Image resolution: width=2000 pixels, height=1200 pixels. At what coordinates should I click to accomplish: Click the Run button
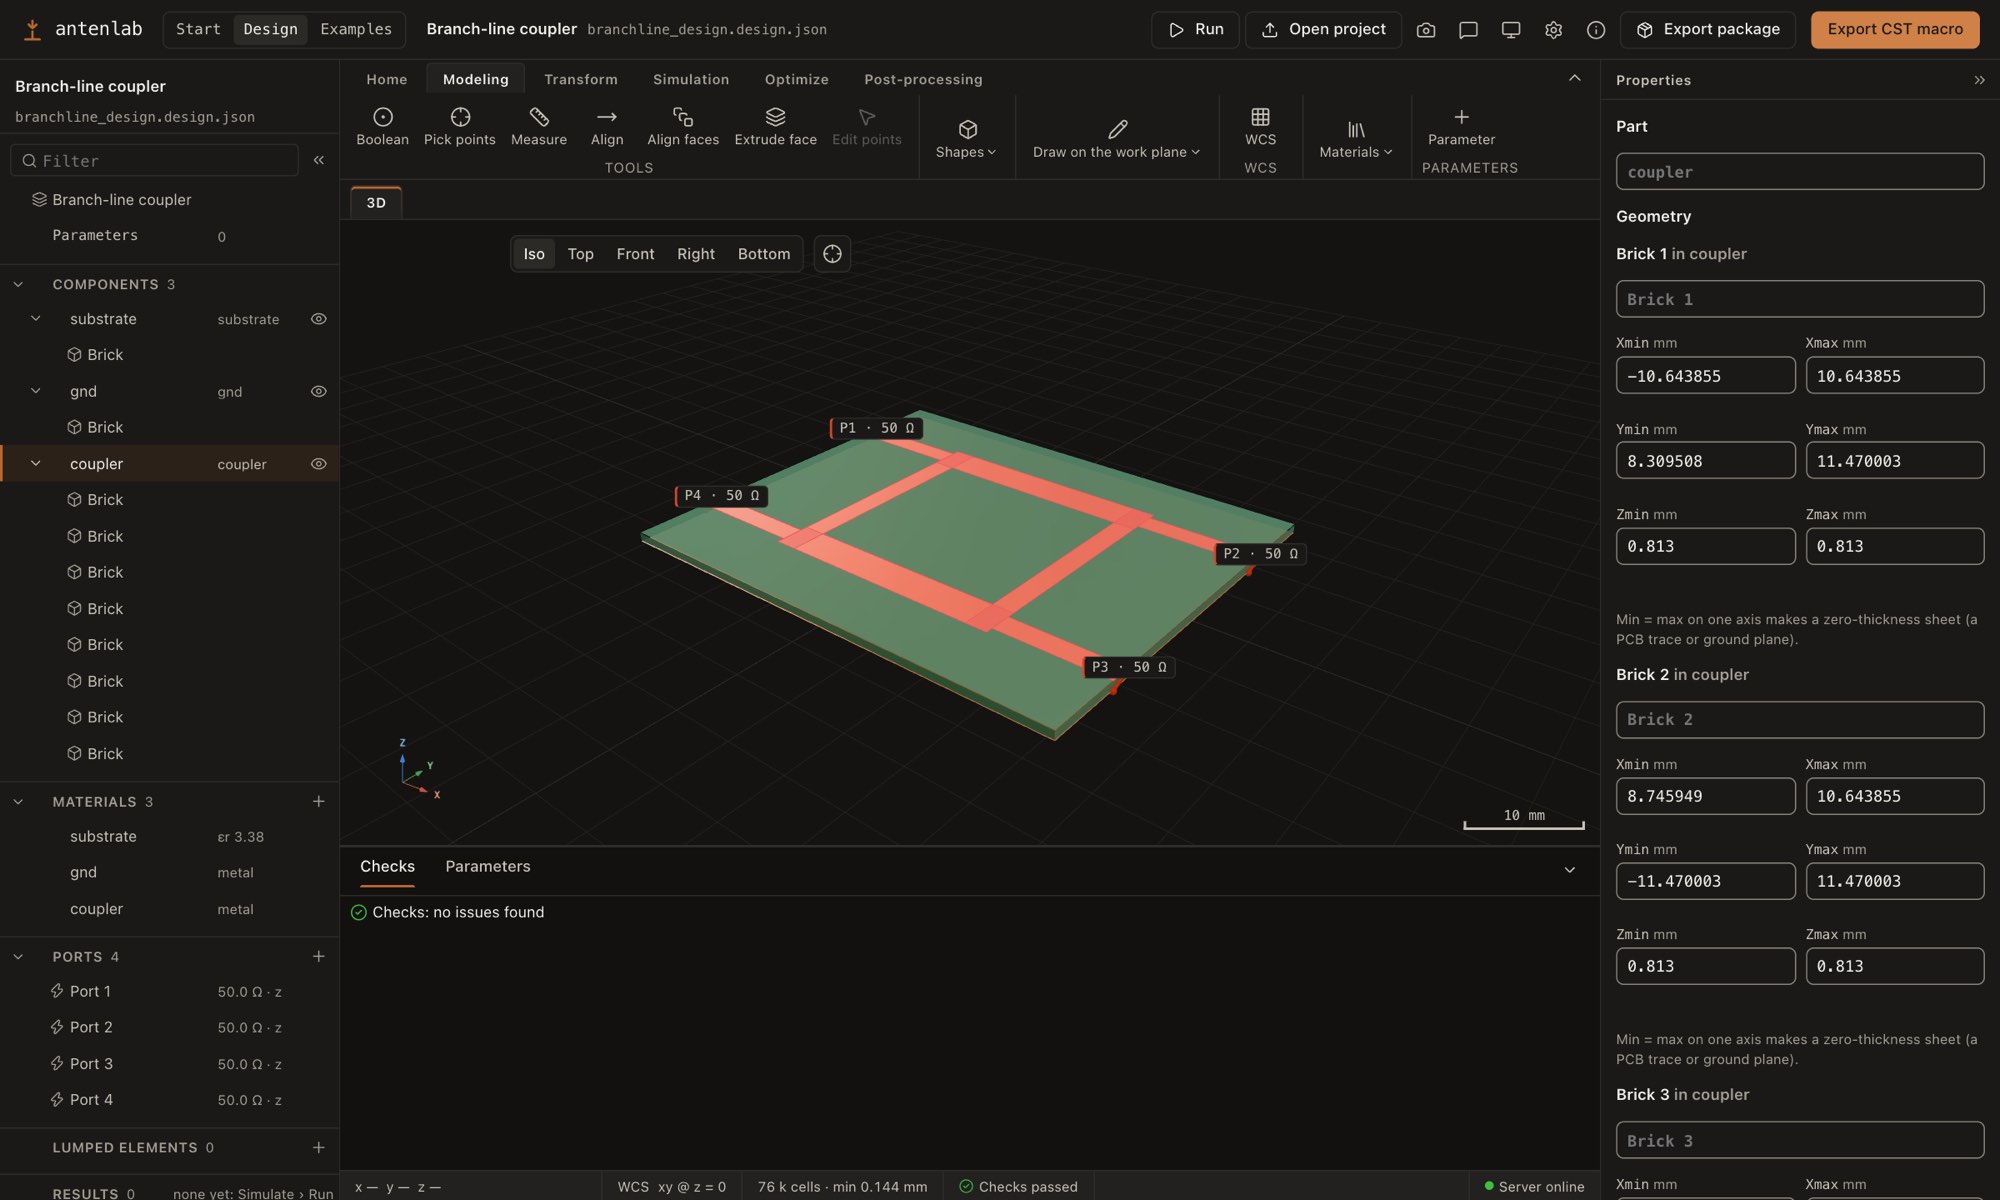coord(1195,30)
